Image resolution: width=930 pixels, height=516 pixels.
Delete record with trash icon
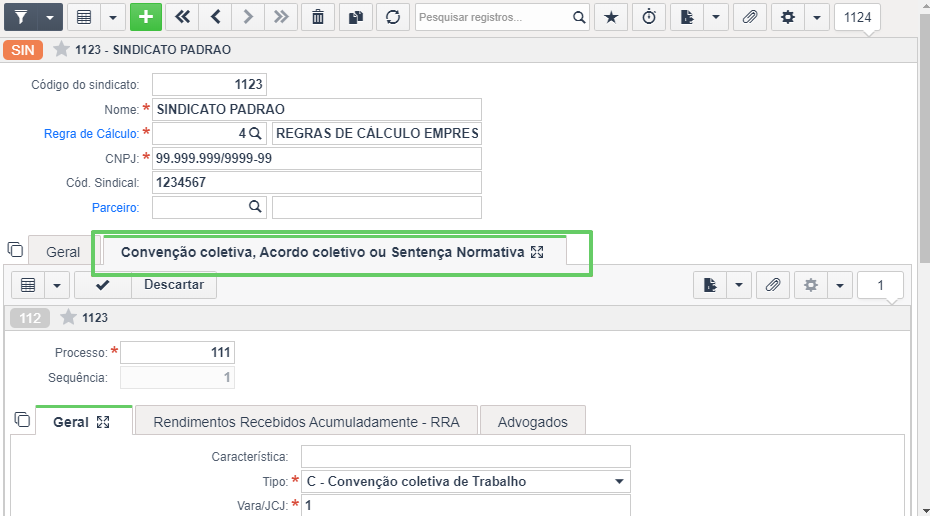(x=318, y=17)
